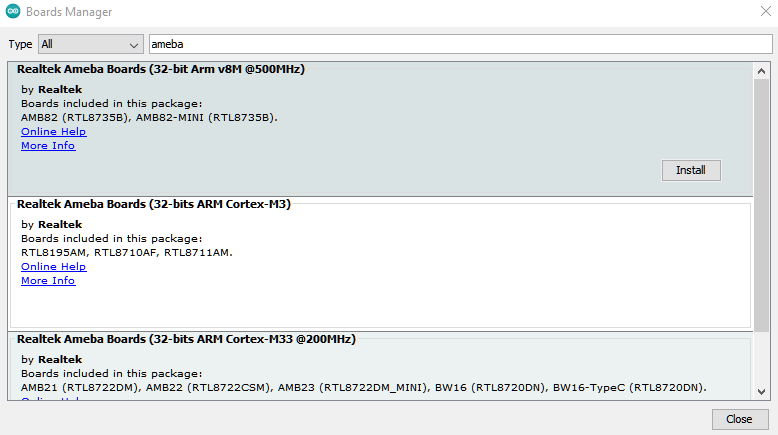Open Online Help for the AMB82 package
The image size is (778, 435).
click(53, 131)
